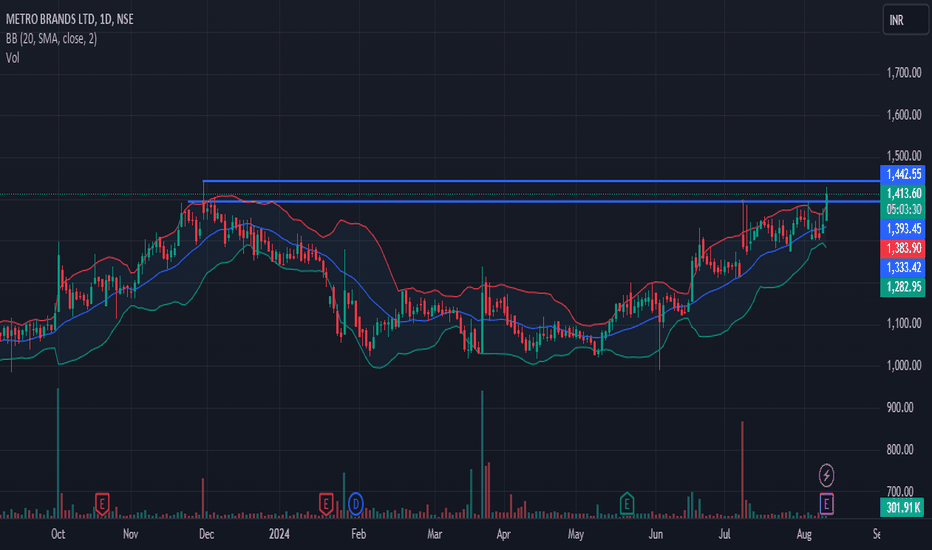Click the Aug label on time axis
The image size is (932, 550).
[804, 534]
